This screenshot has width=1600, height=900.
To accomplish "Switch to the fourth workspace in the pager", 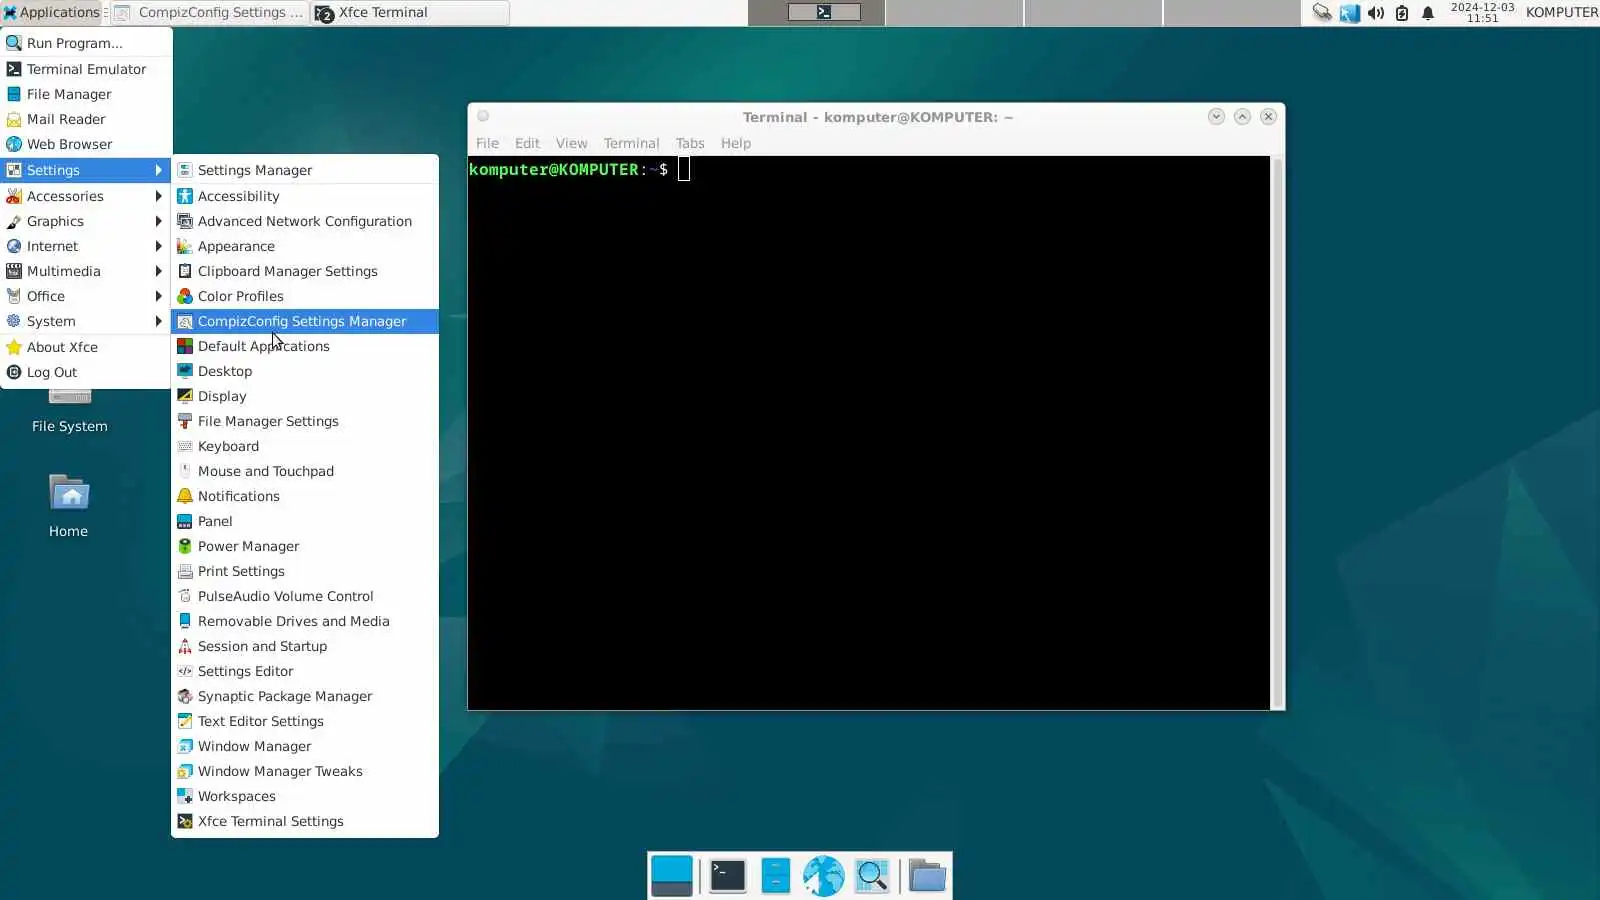I will pos(1232,13).
